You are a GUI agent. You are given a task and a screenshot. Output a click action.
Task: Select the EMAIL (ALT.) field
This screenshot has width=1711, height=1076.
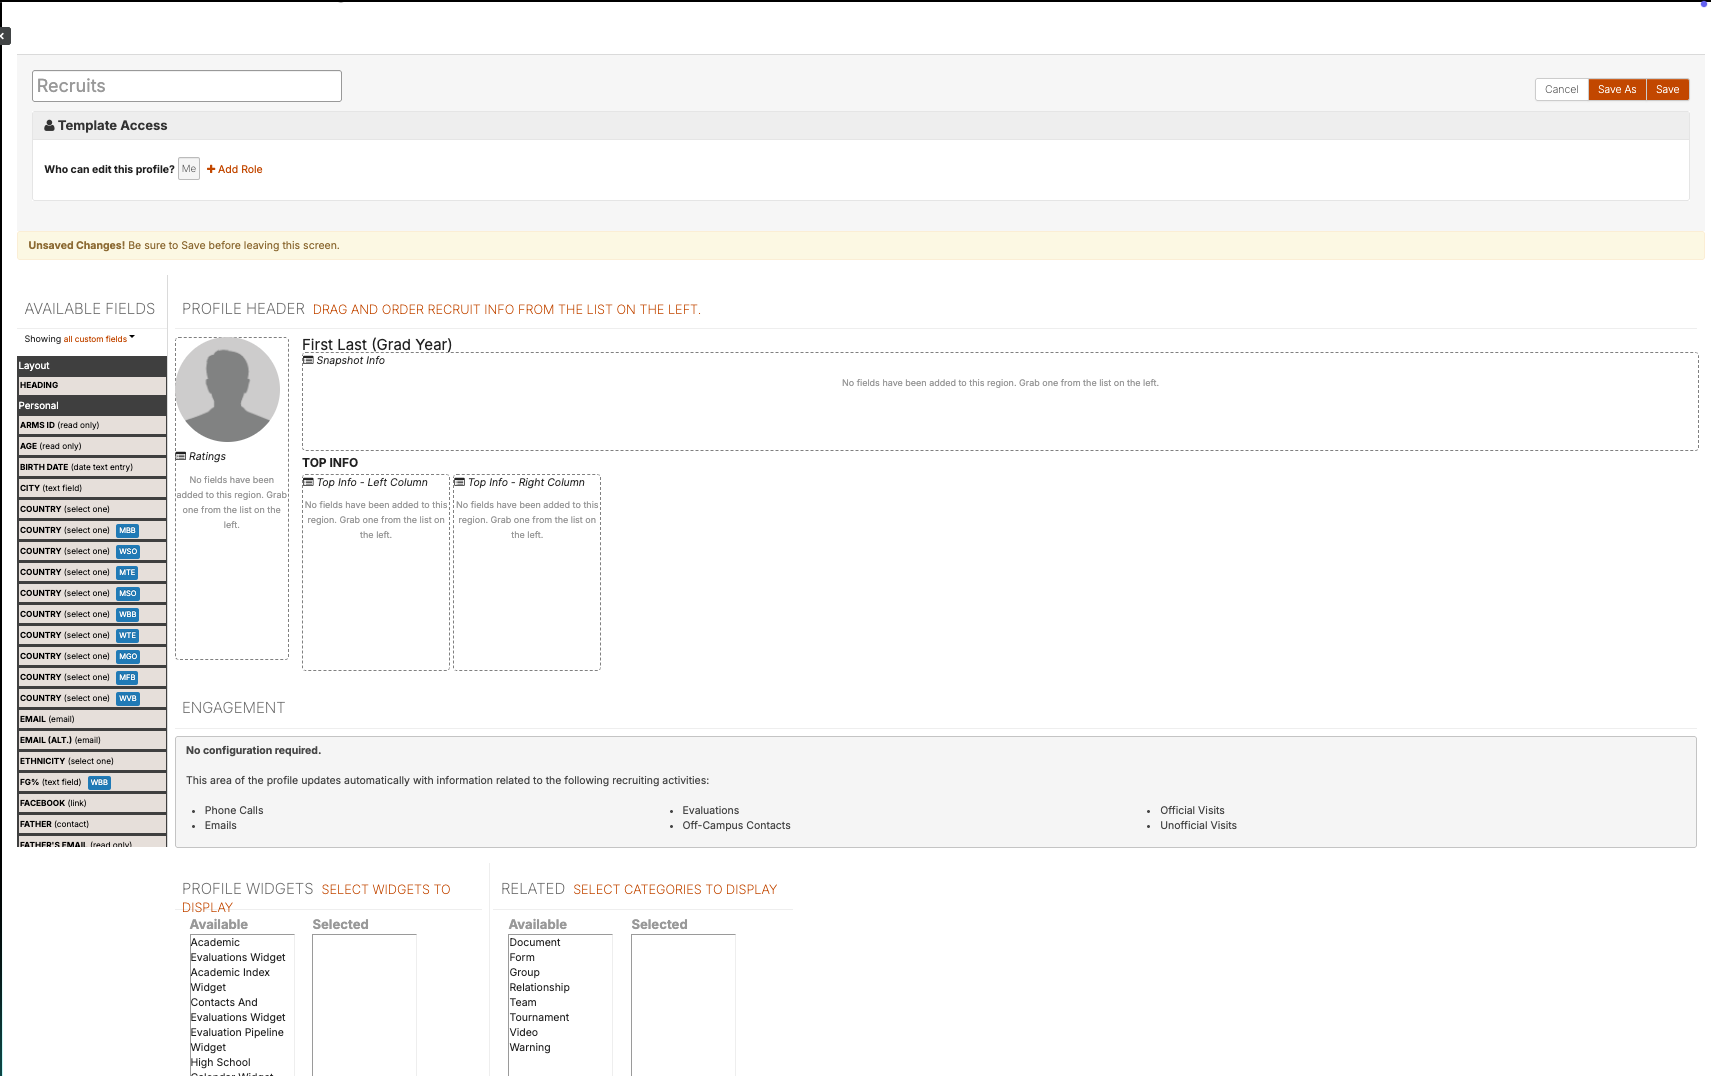[92, 740]
